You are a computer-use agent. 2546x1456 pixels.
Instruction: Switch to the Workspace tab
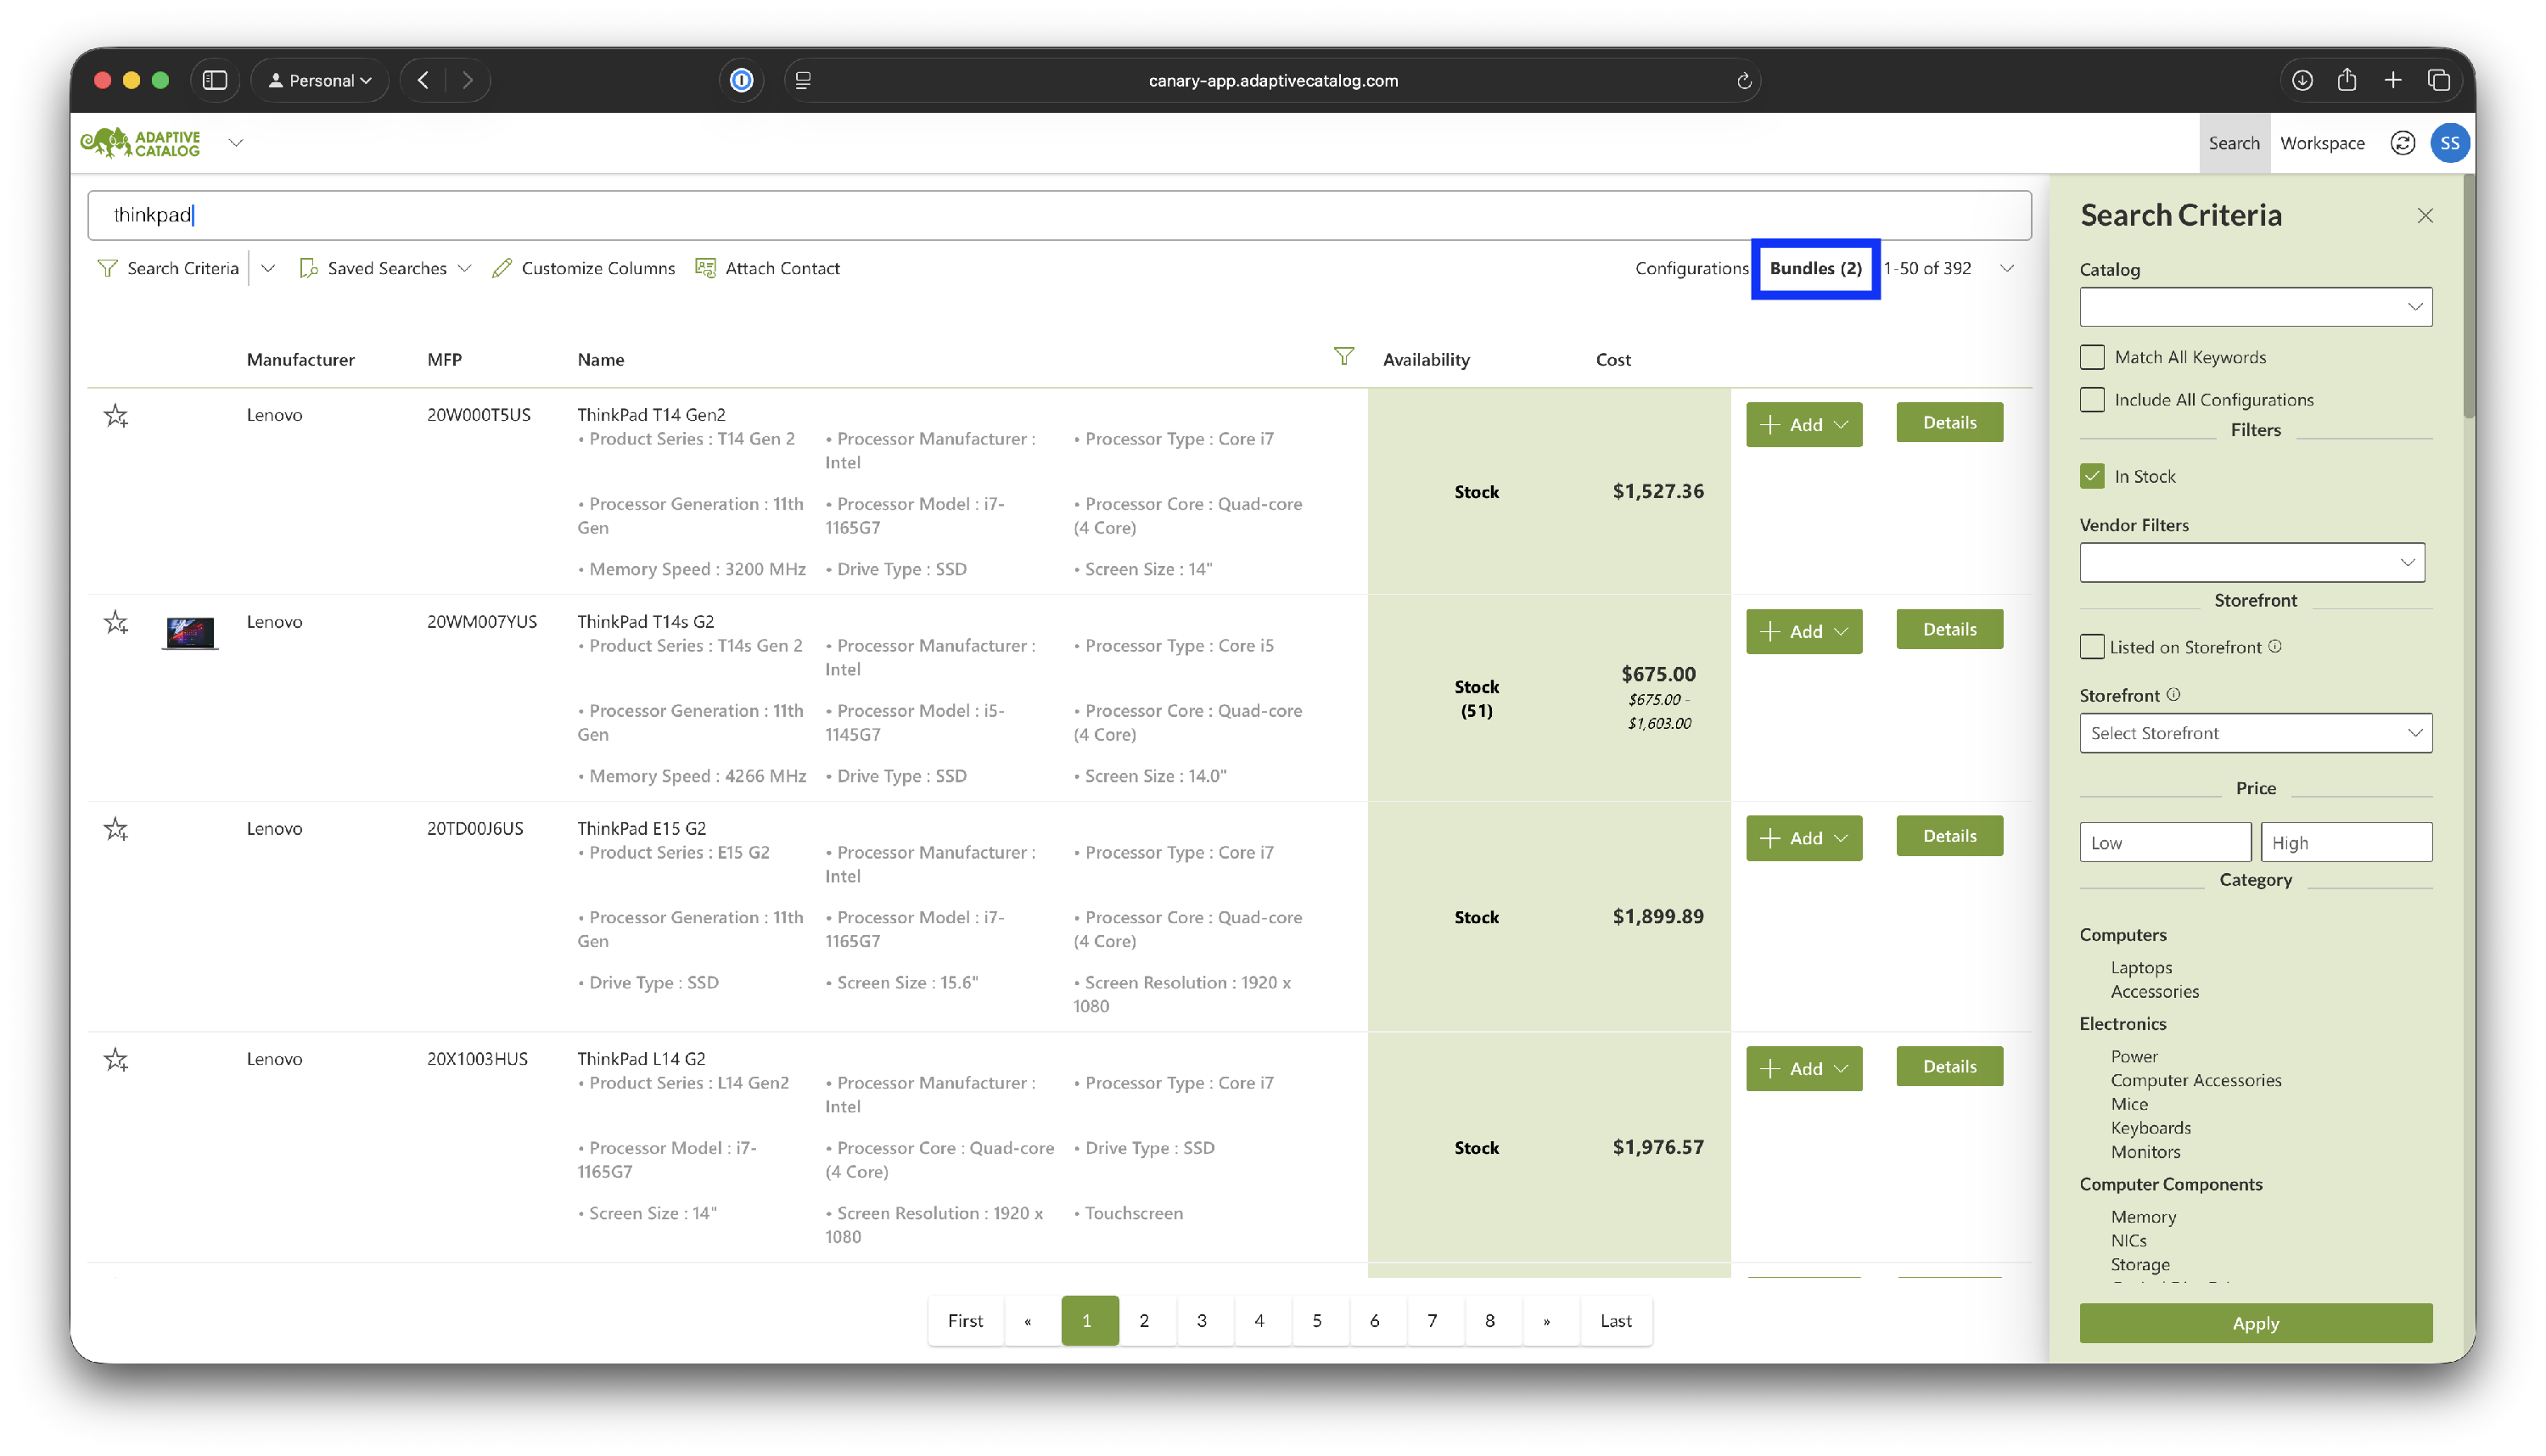click(2321, 143)
